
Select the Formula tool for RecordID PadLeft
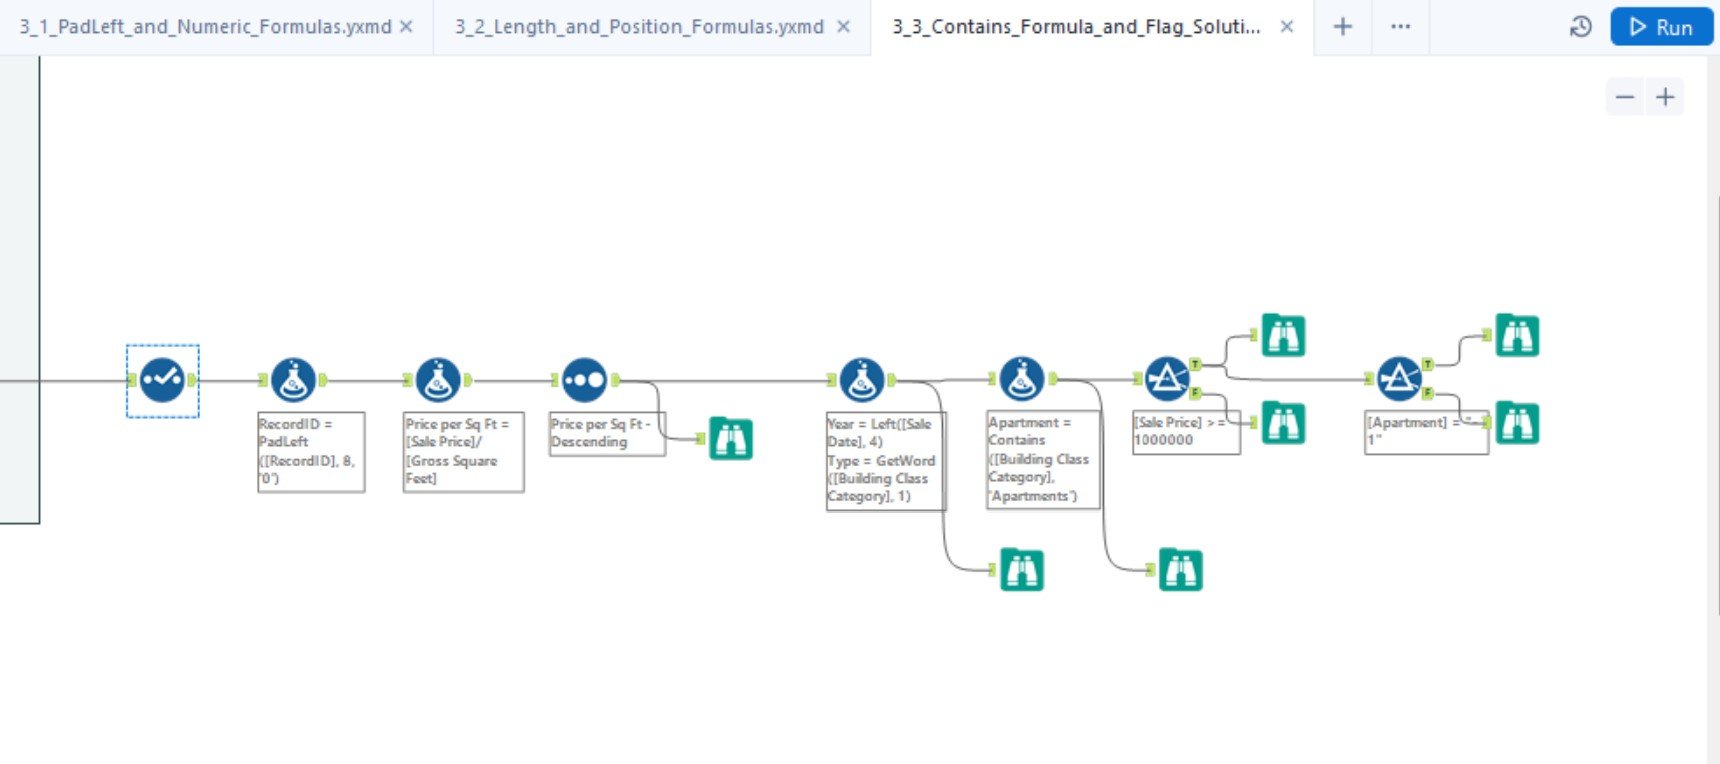pyautogui.click(x=293, y=380)
